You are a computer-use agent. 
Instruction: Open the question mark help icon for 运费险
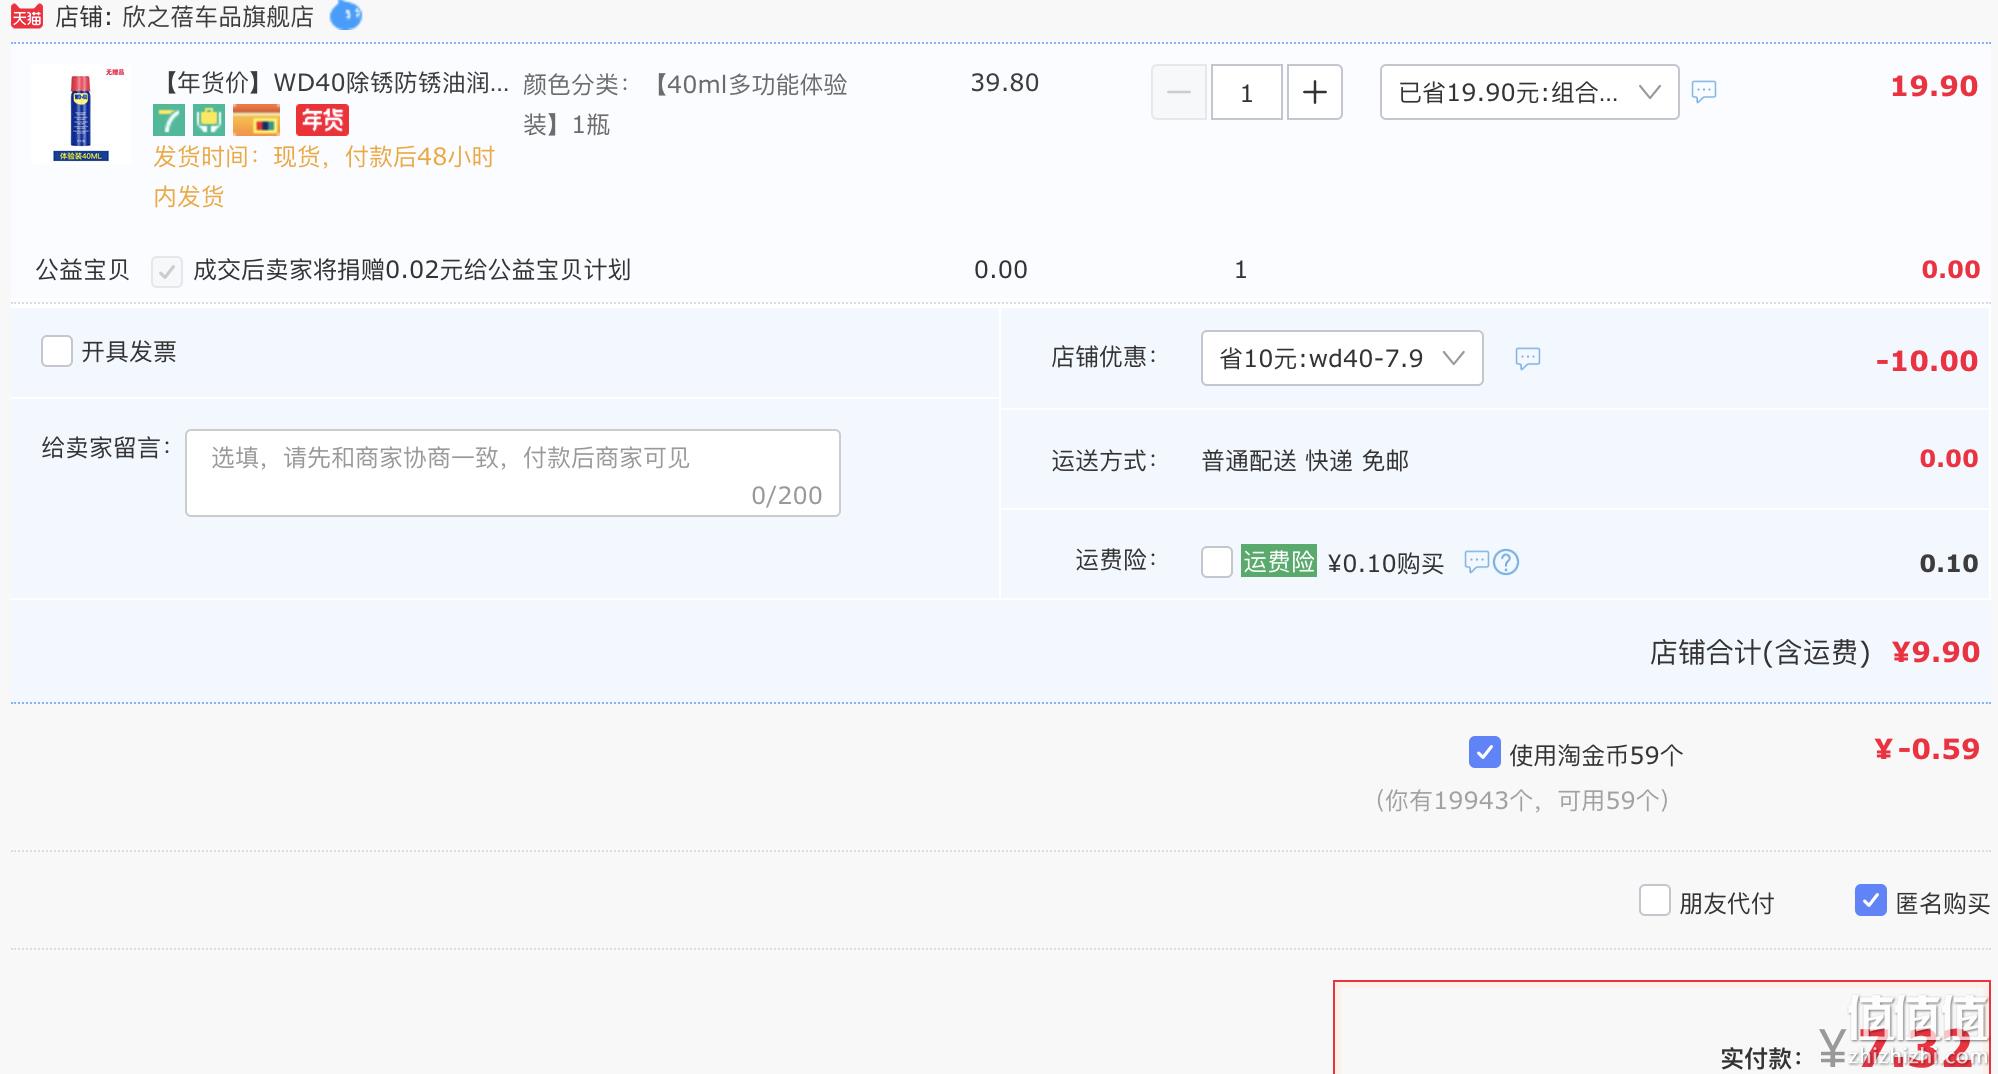(x=1506, y=562)
